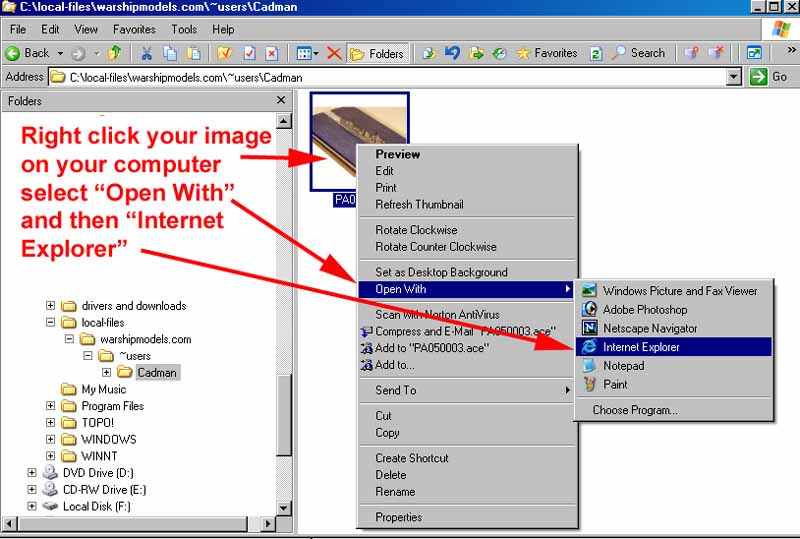Collapse the local-files tree node
The image size is (800, 539).
[51, 323]
